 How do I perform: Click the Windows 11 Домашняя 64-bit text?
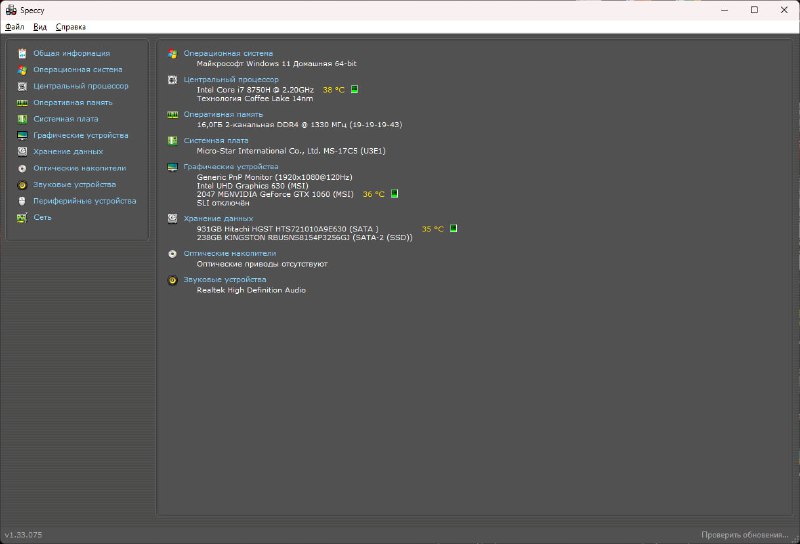(x=276, y=64)
